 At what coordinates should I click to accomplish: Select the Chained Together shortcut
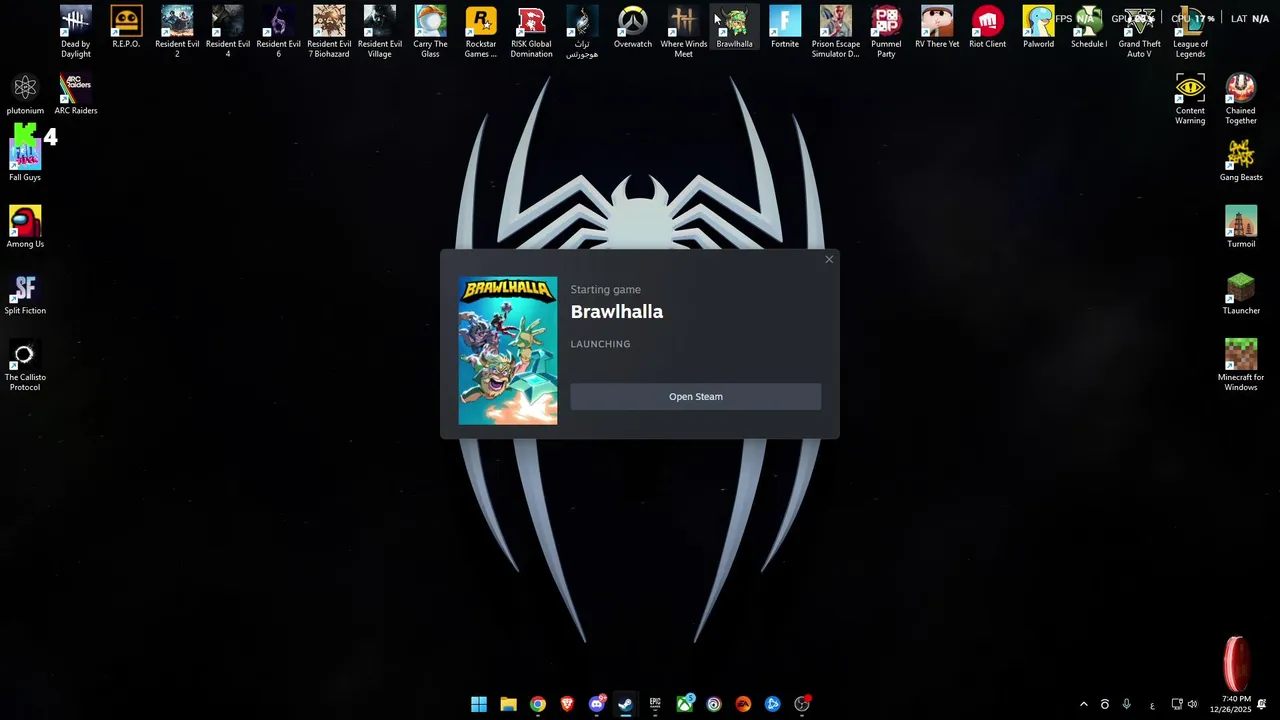click(x=1241, y=99)
